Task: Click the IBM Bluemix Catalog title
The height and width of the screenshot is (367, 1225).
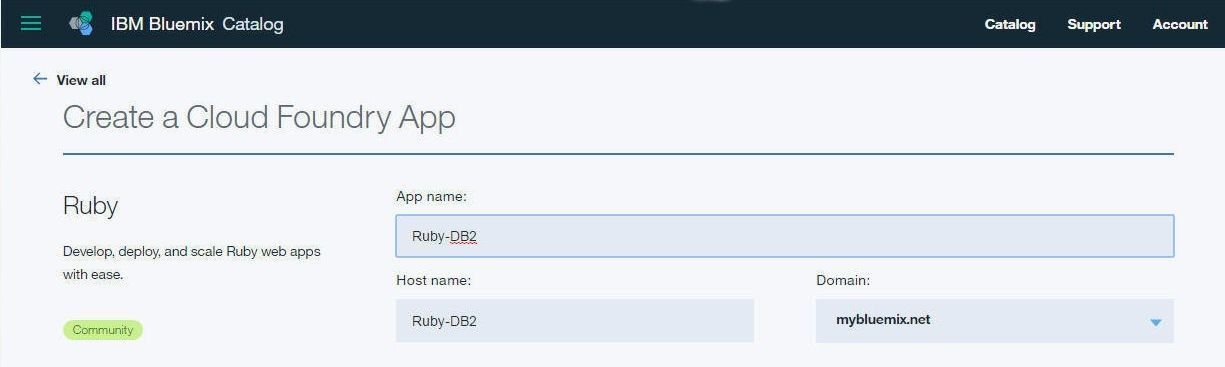Action: 197,24
